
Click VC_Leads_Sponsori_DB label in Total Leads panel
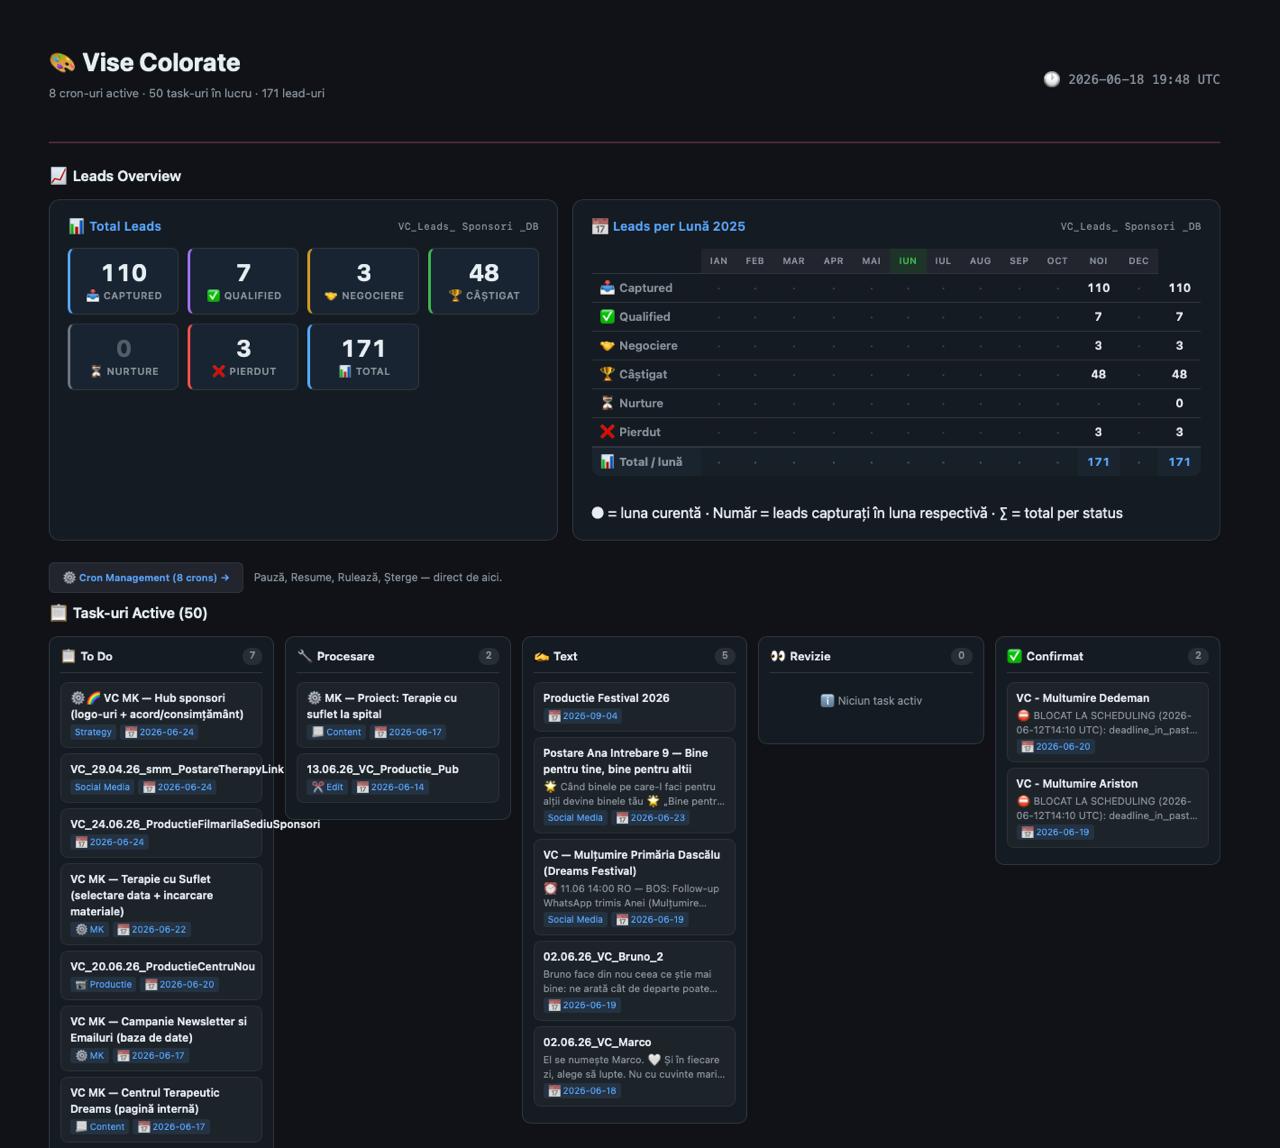(x=468, y=227)
